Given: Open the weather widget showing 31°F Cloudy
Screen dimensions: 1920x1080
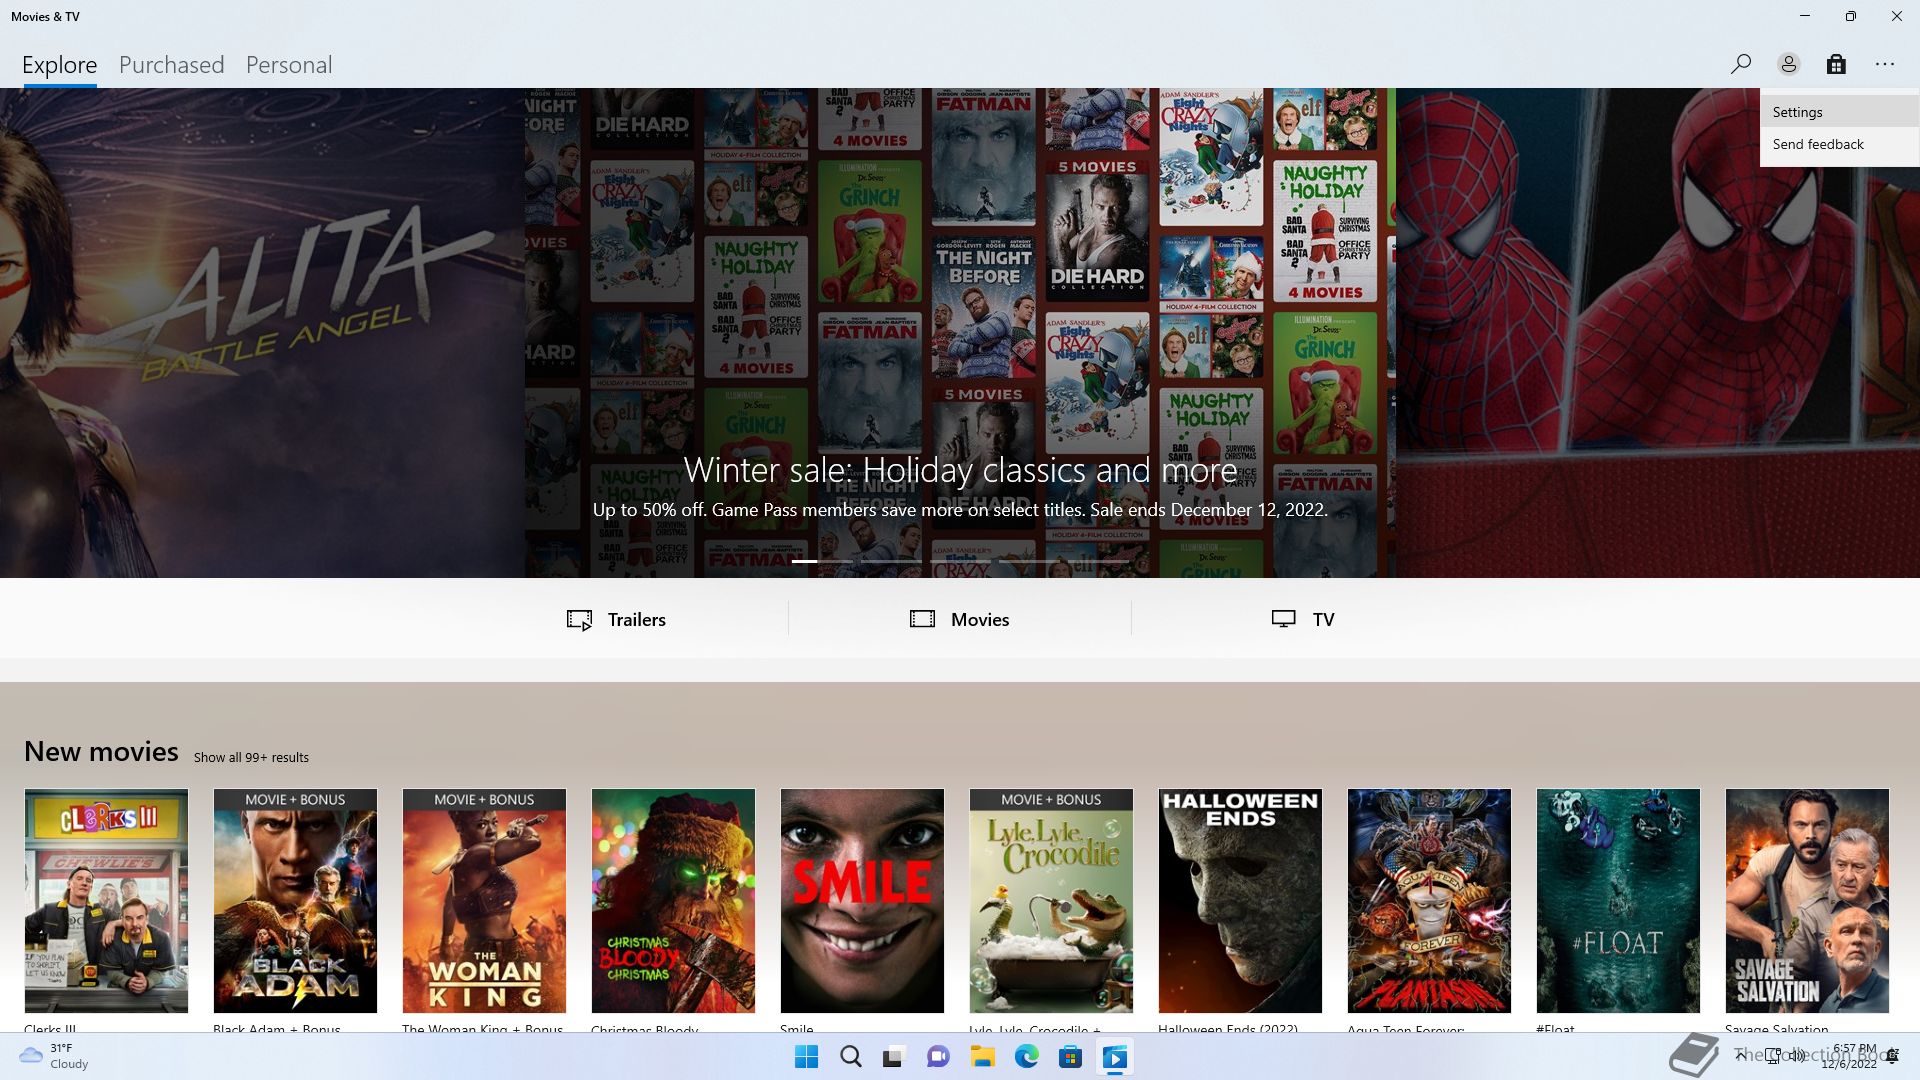Looking at the screenshot, I should click(54, 1056).
